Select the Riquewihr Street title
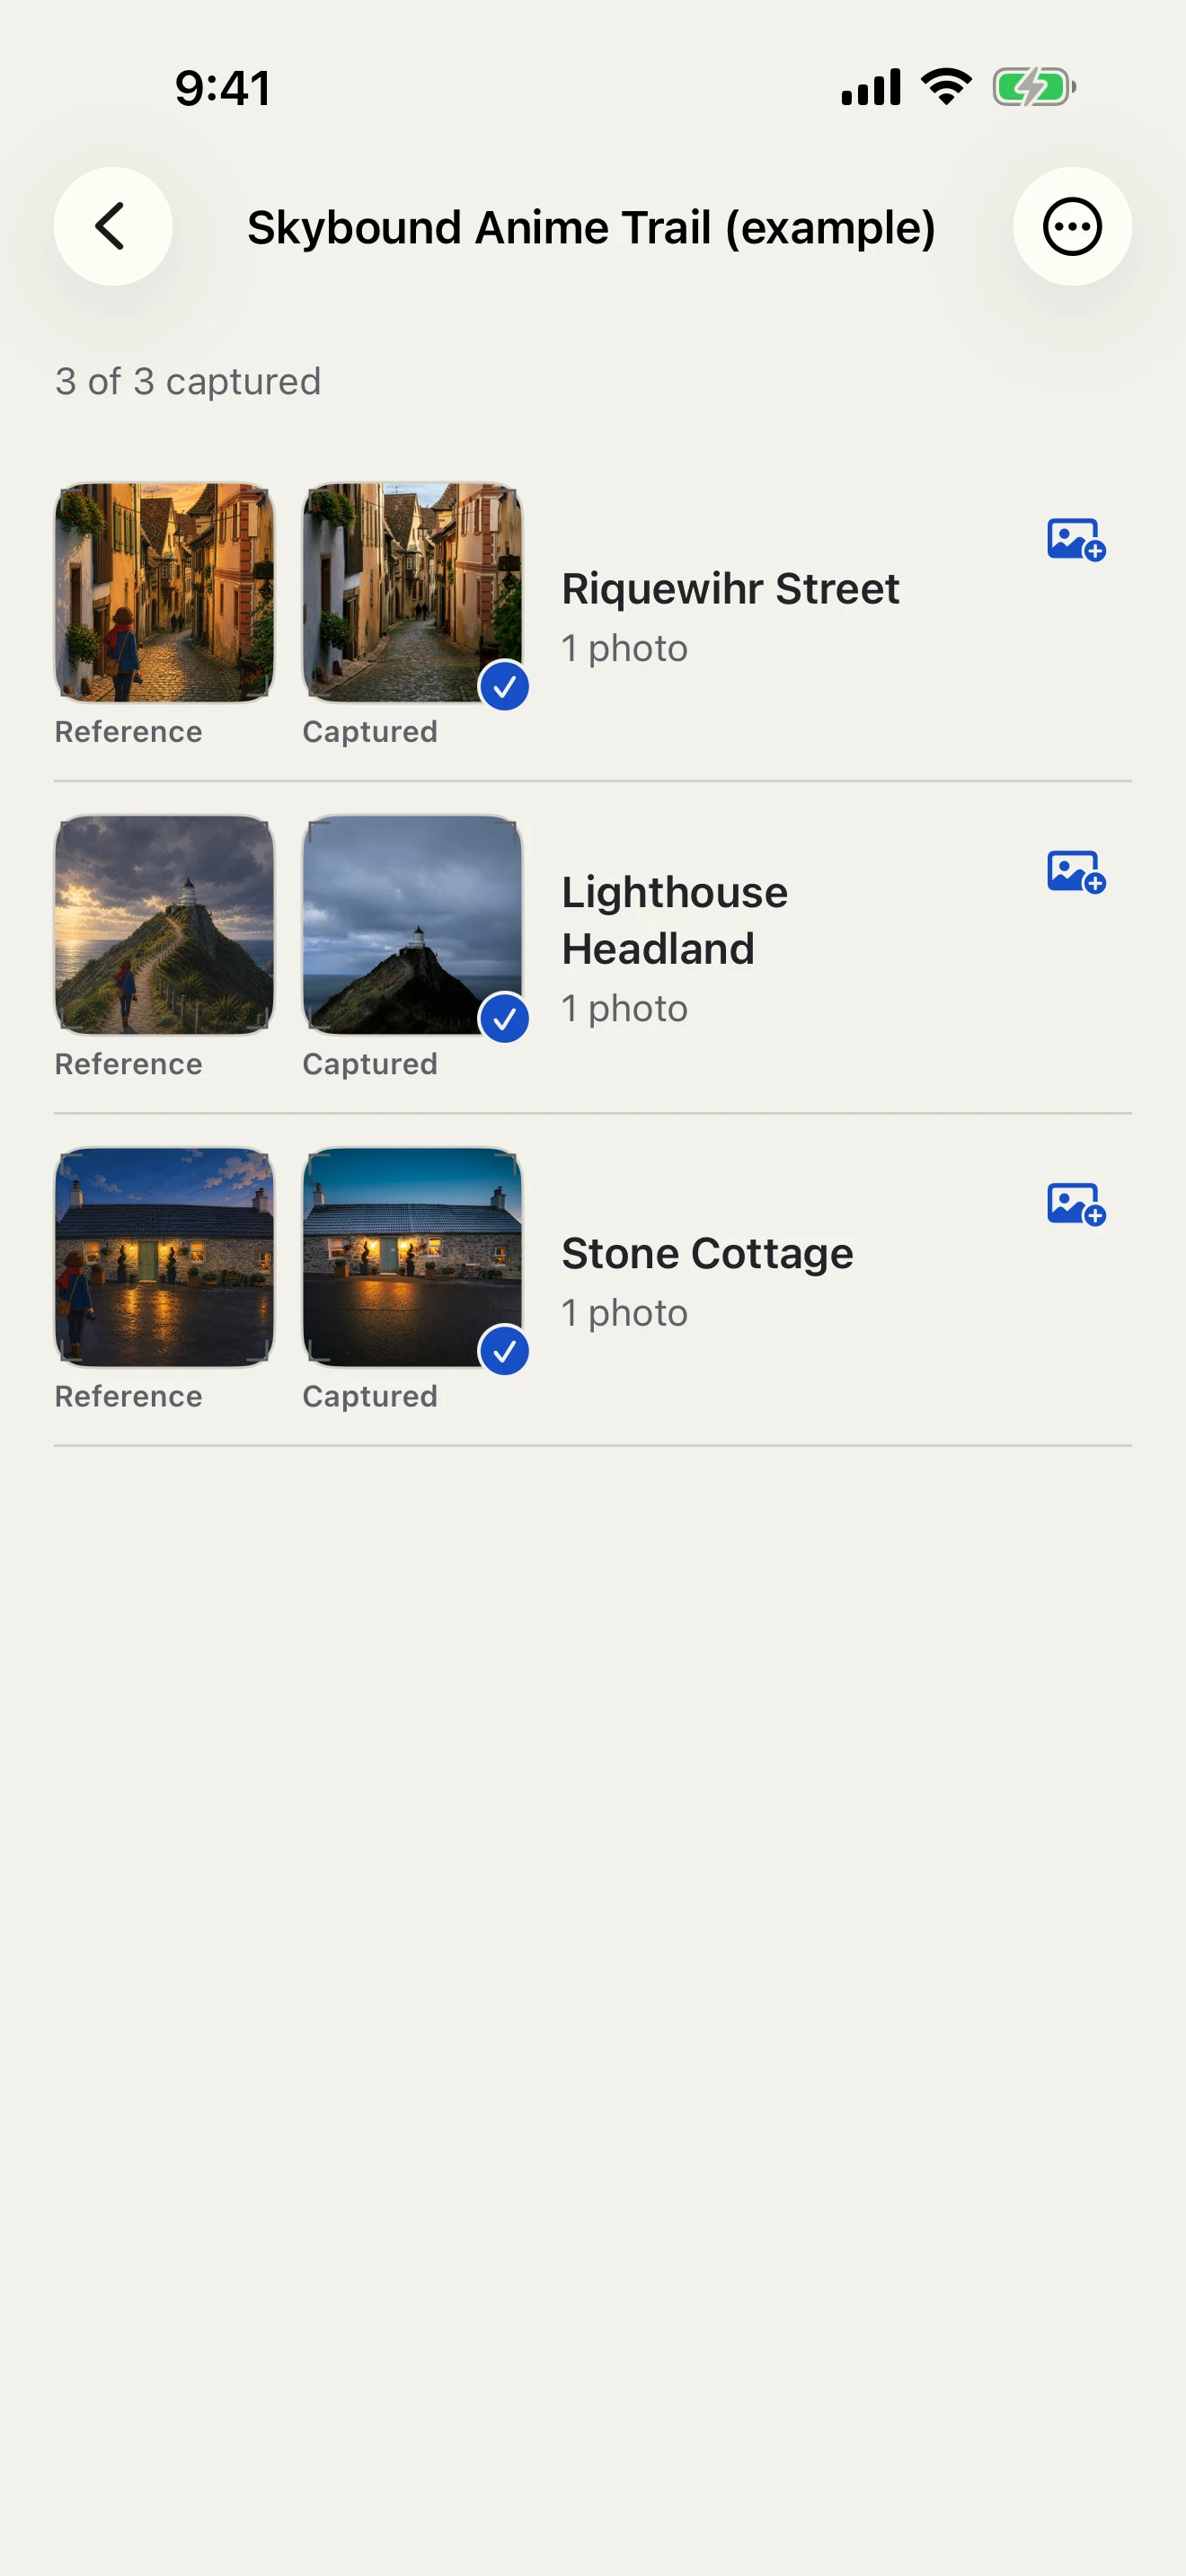Image resolution: width=1186 pixels, height=2576 pixels. pyautogui.click(x=730, y=588)
